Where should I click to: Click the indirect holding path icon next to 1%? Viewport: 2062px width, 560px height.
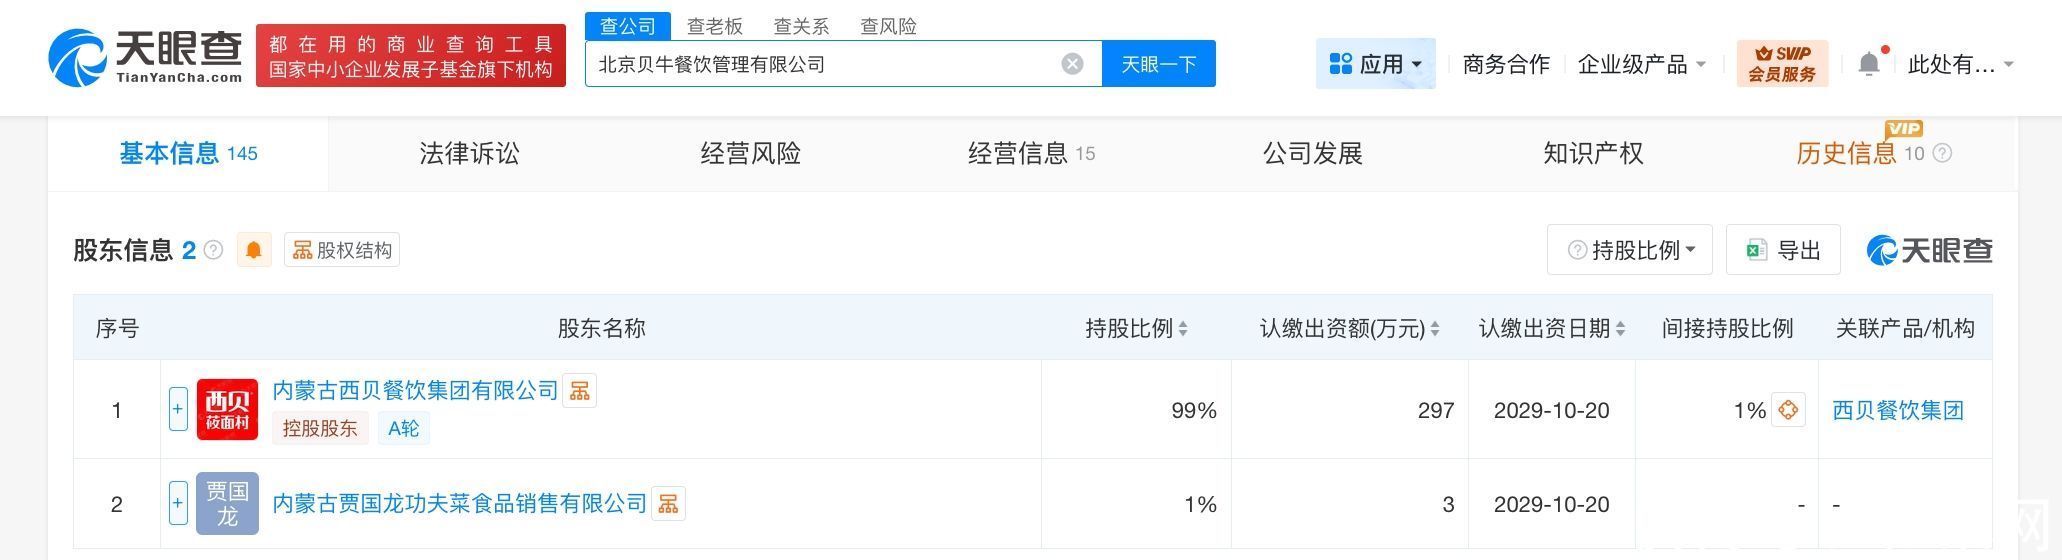(1788, 410)
